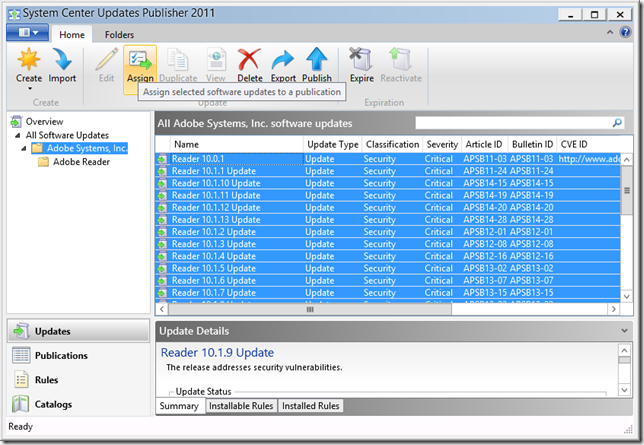This screenshot has width=644, height=445.
Task: Select the Installed Rules tab
Action: tap(310, 406)
